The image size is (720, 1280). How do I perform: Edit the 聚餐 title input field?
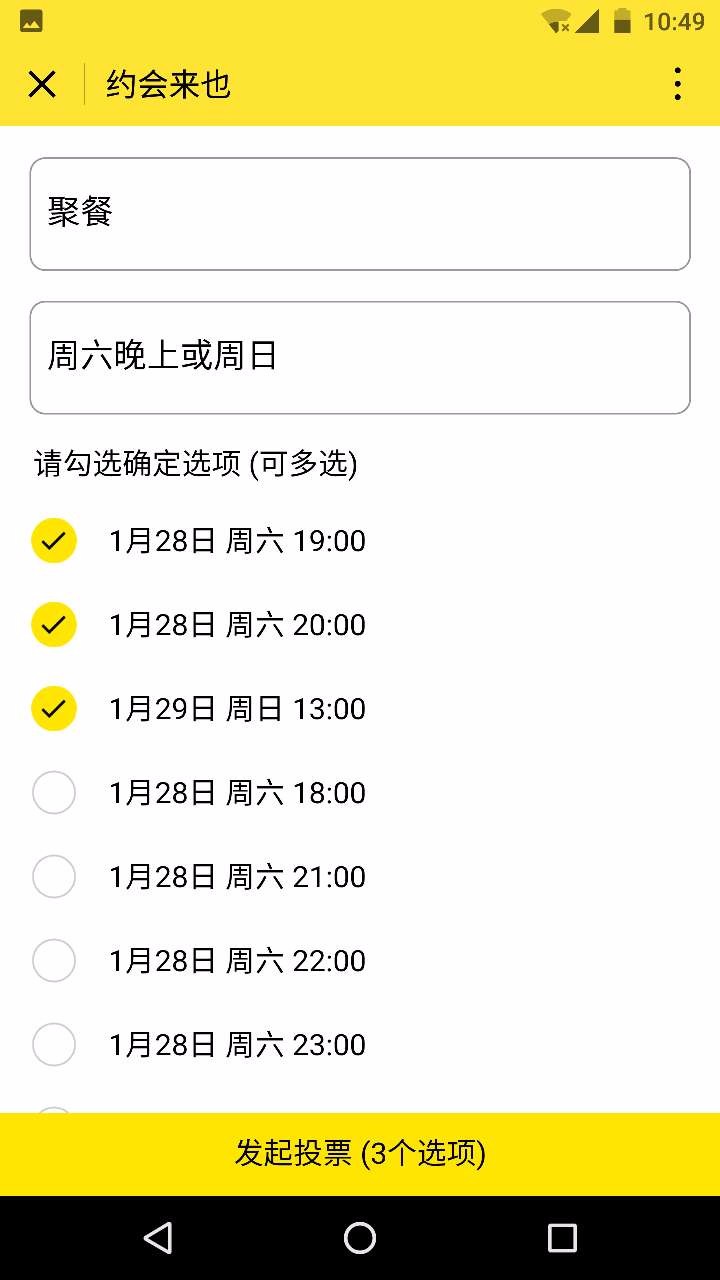click(360, 214)
